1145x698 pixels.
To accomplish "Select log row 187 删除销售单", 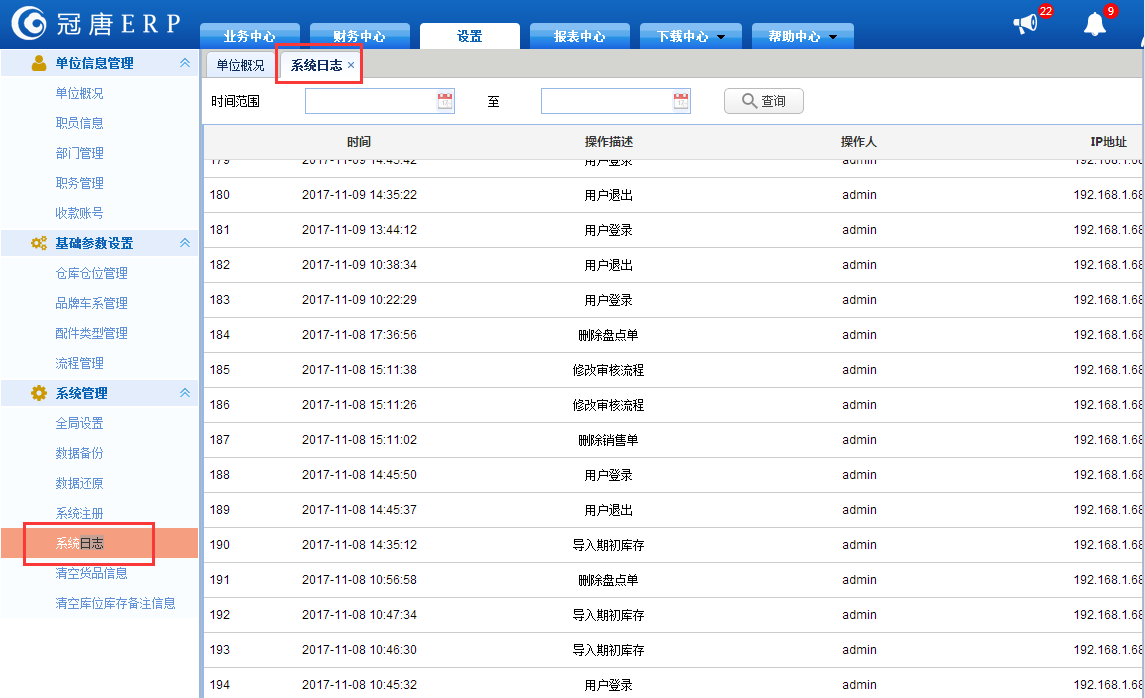I will pos(608,440).
